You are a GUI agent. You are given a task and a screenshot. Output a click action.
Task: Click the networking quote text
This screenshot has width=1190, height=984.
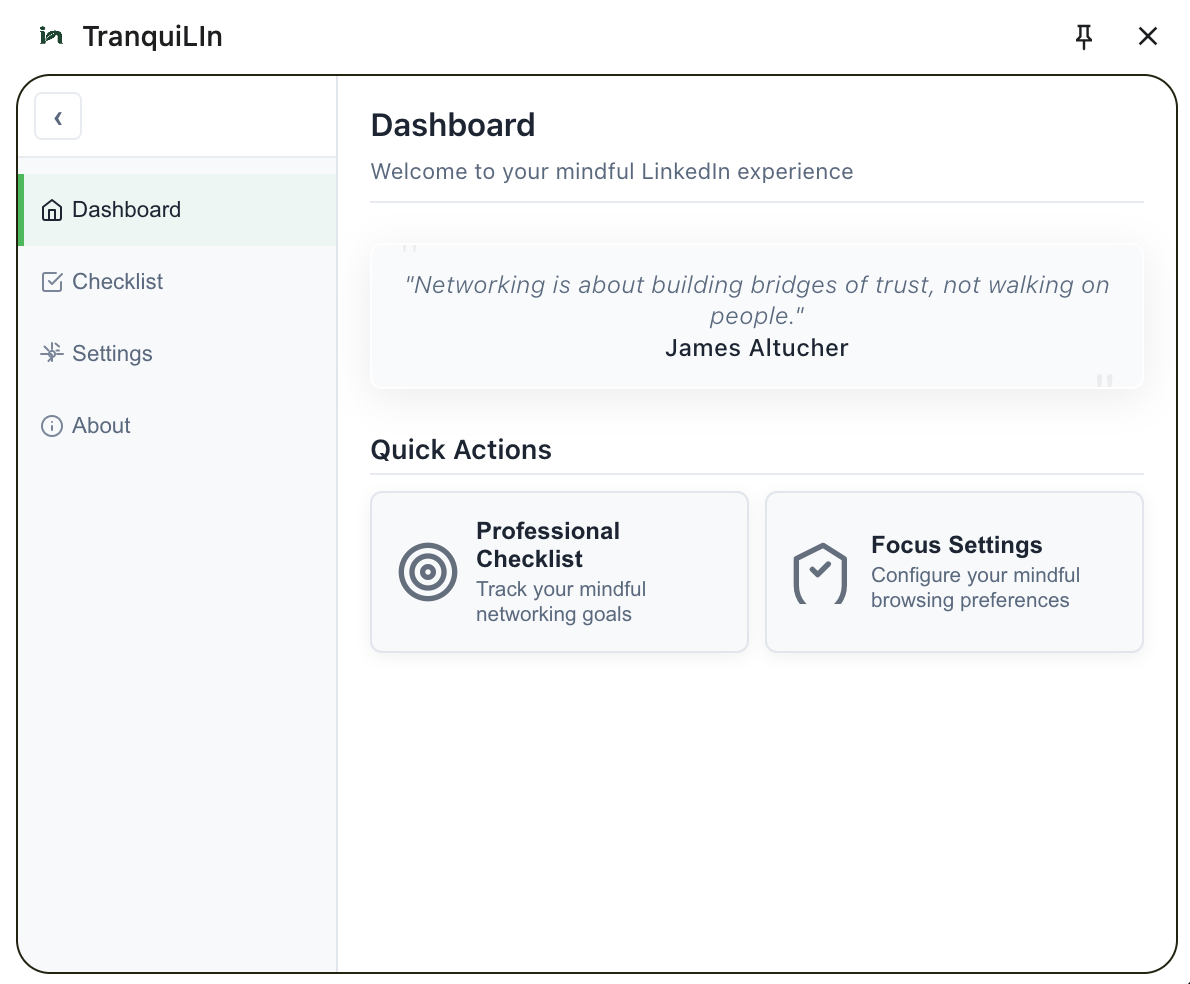tap(756, 300)
